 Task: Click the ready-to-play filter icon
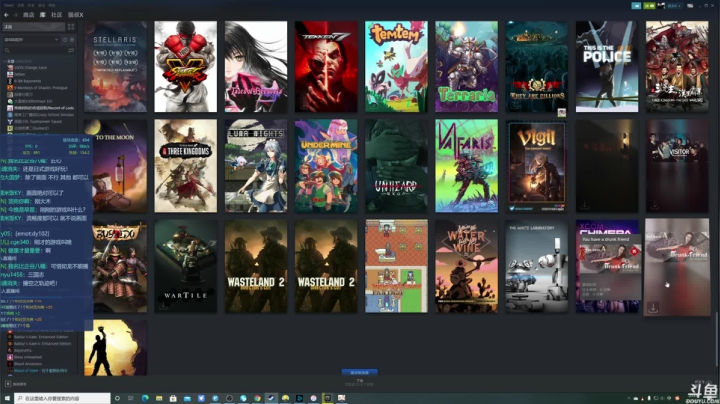(72, 39)
